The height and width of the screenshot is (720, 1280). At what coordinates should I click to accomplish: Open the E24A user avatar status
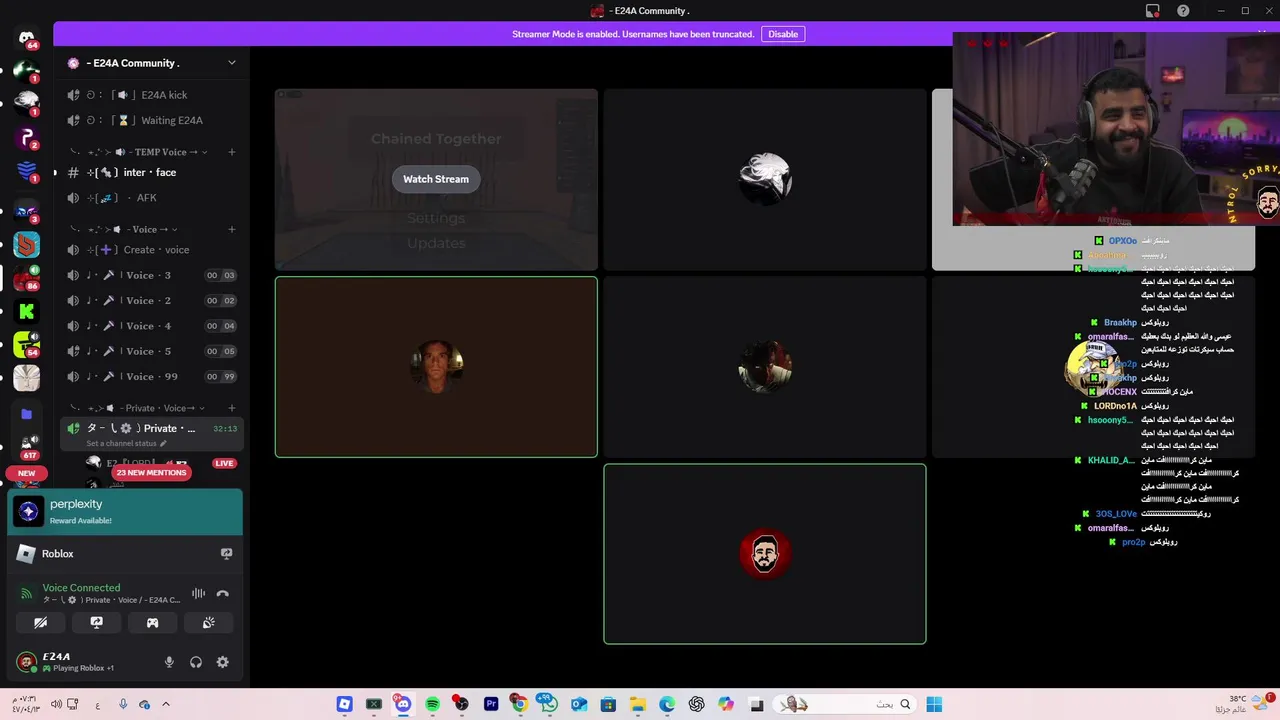coord(26,662)
